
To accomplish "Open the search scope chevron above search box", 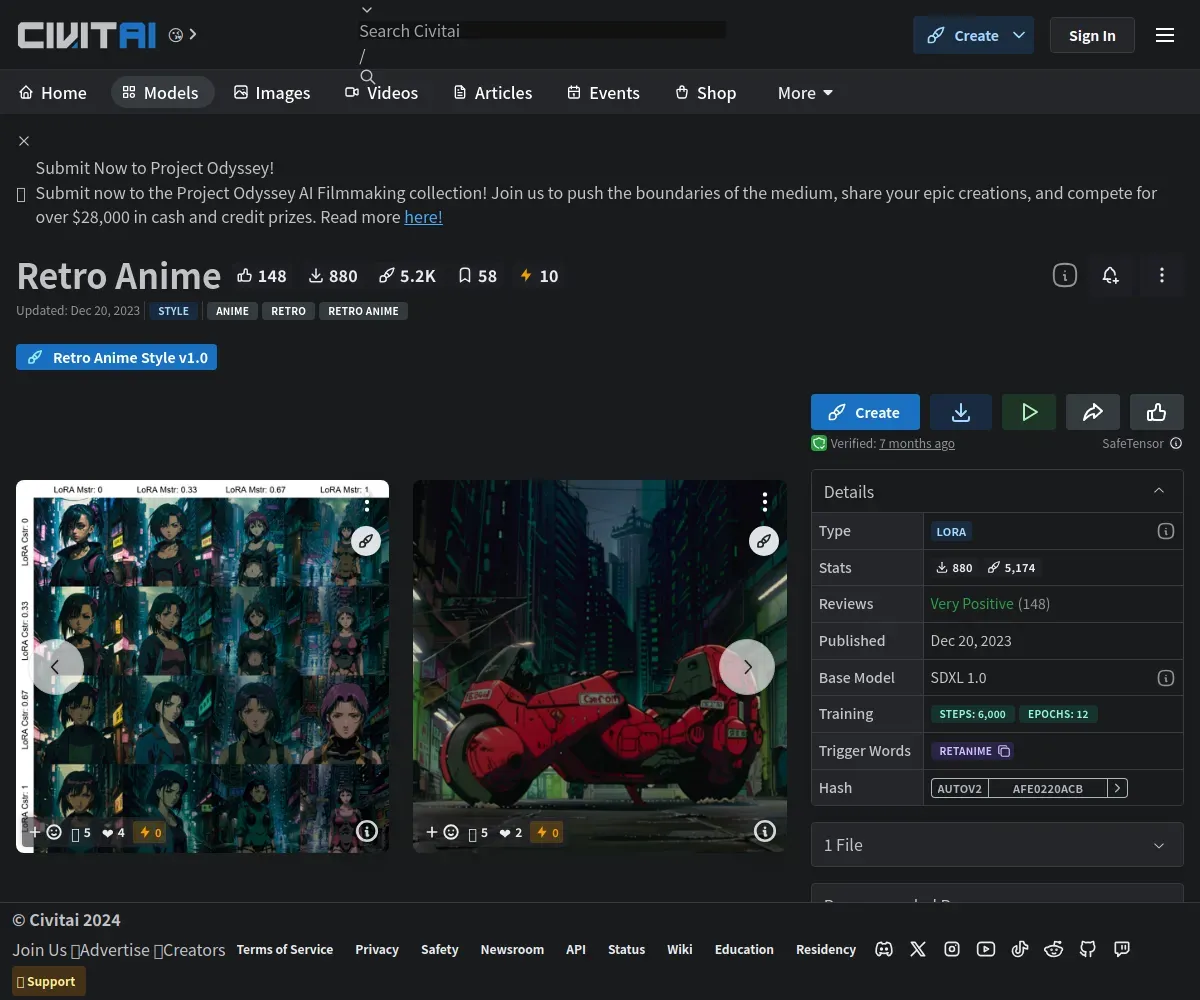I will 367,10.
